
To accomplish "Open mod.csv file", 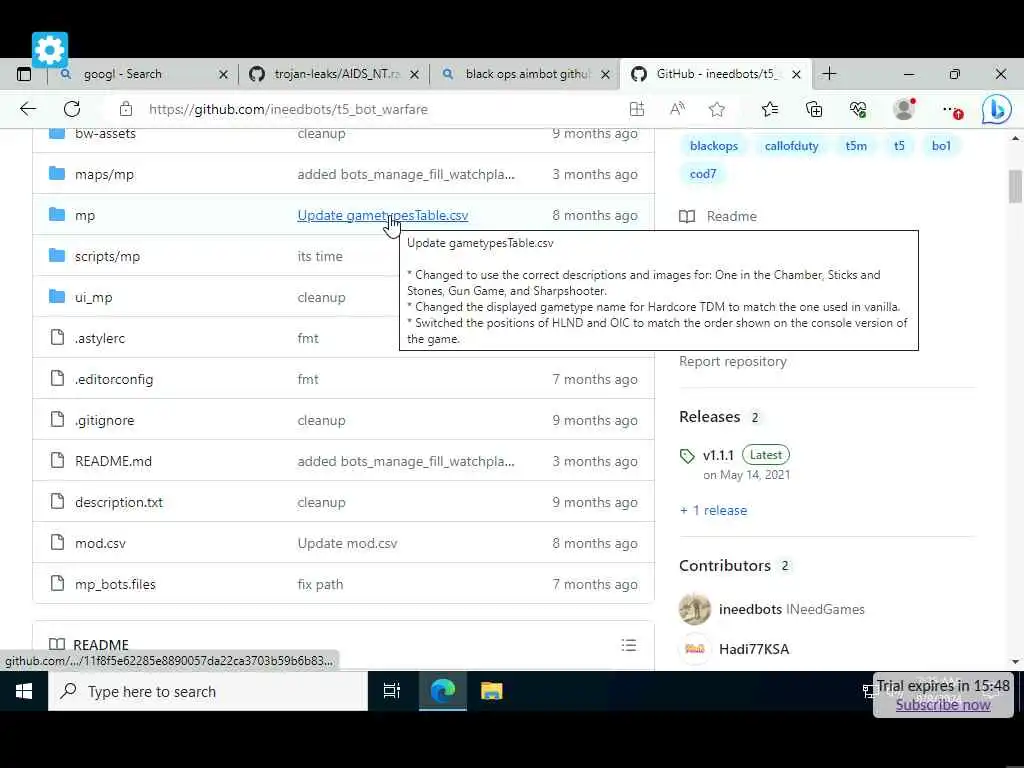I will pyautogui.click(x=100, y=543).
